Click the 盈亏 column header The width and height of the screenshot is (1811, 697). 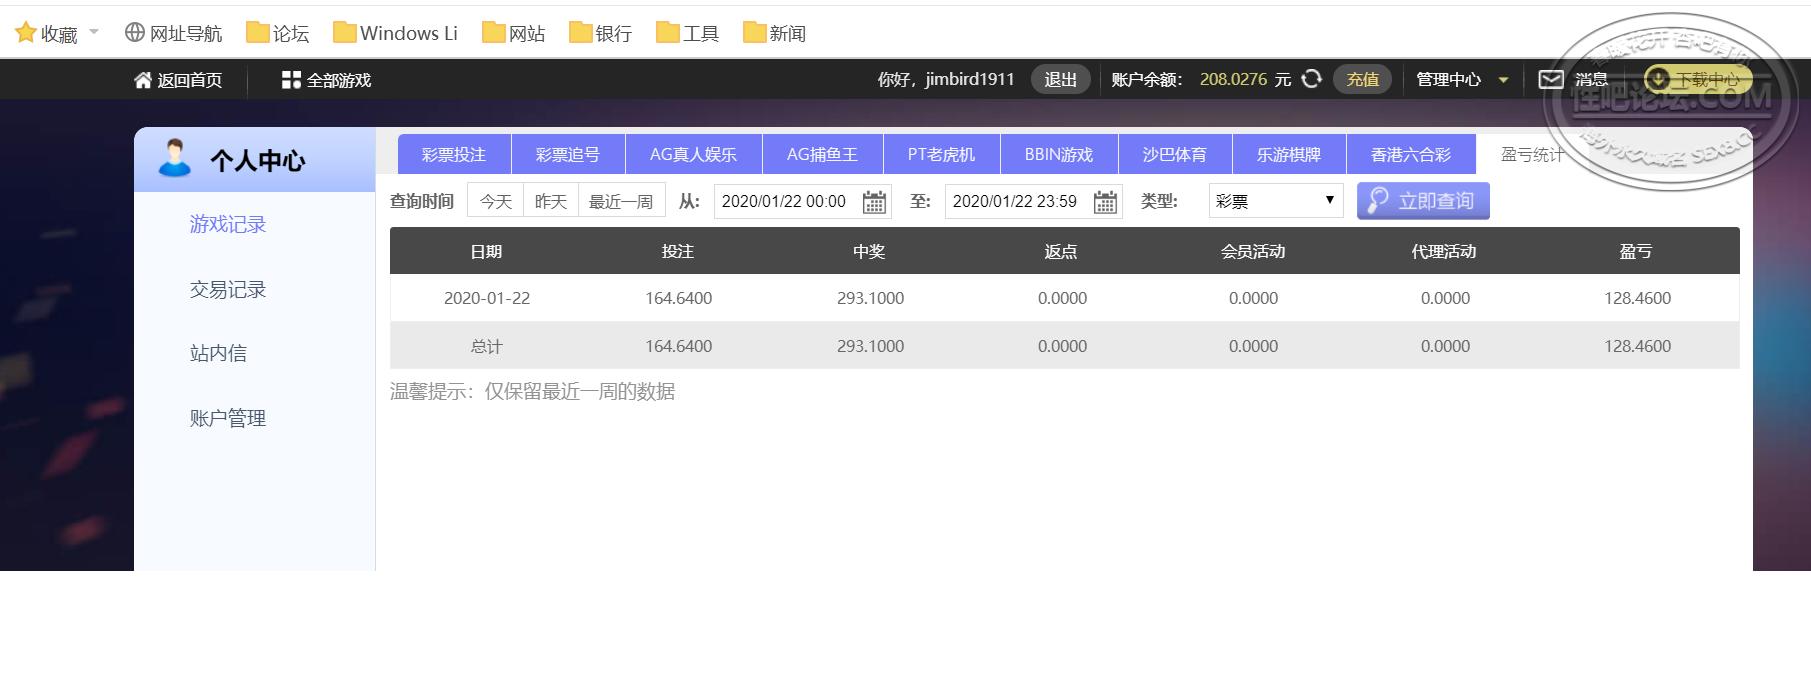[1636, 251]
